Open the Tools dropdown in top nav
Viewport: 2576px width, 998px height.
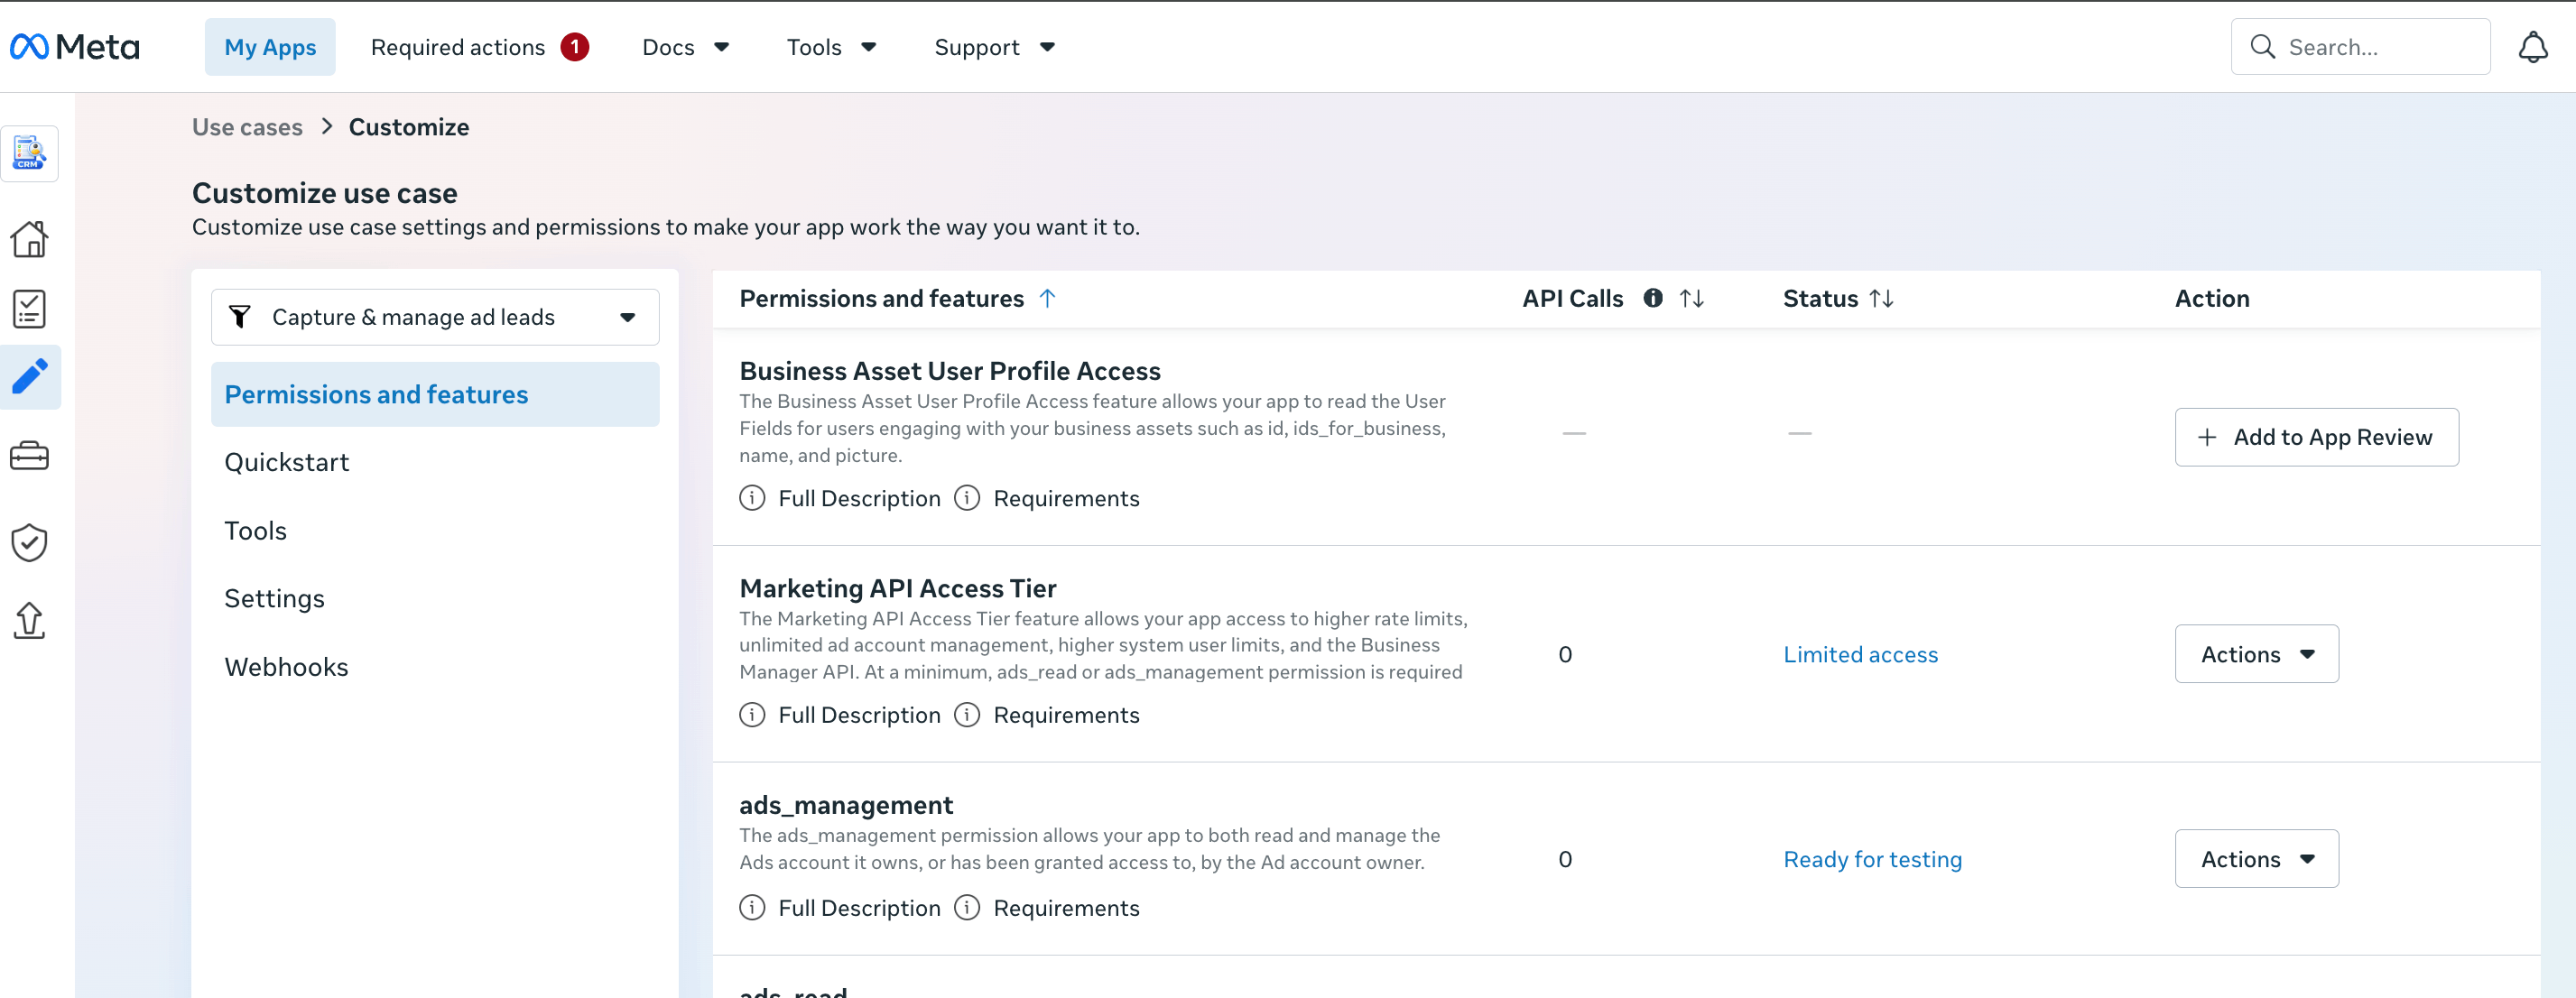click(x=831, y=47)
